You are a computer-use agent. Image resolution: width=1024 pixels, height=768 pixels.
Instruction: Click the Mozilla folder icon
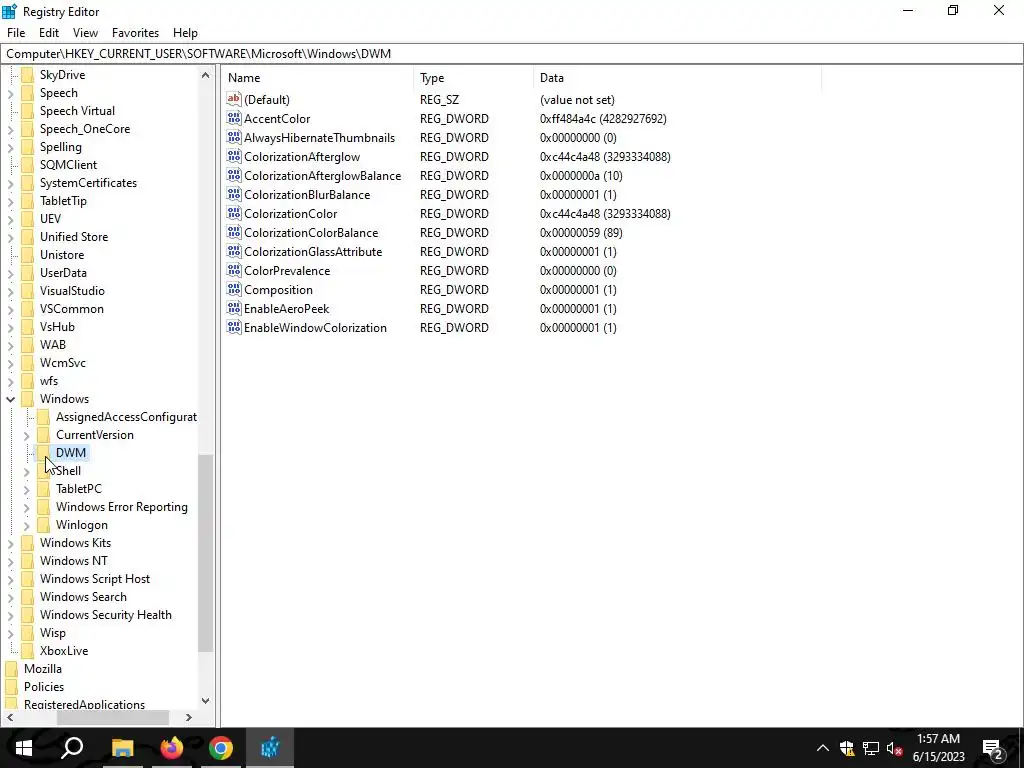point(12,669)
